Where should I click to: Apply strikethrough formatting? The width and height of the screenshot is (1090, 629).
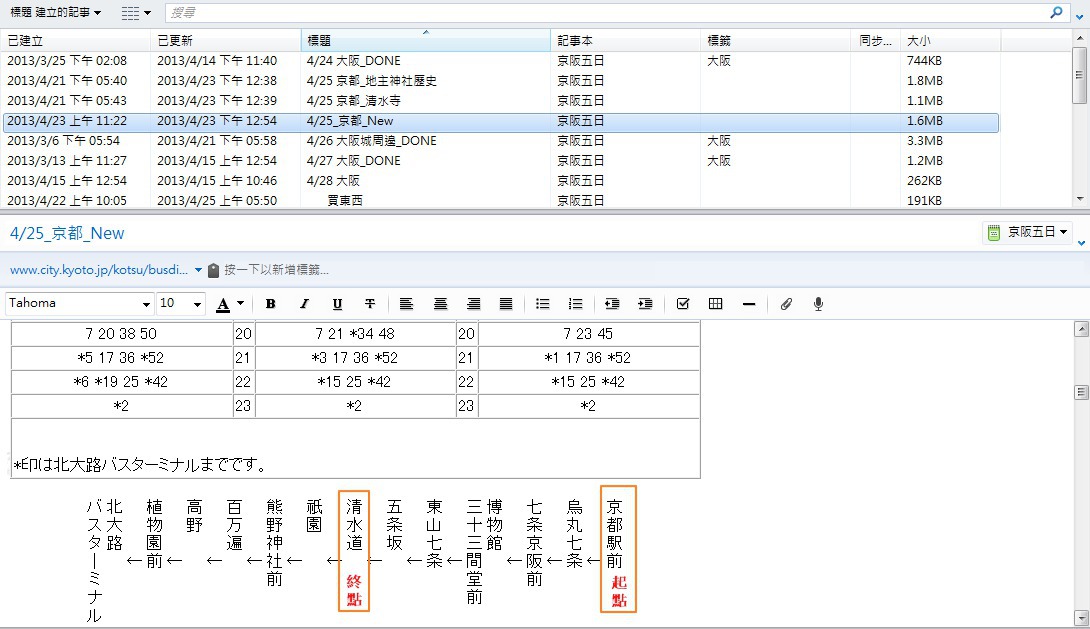tap(370, 304)
